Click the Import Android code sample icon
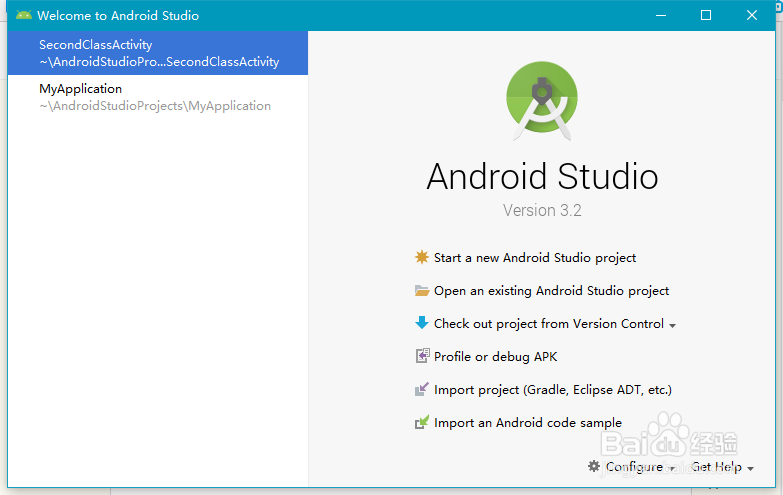 [x=422, y=422]
